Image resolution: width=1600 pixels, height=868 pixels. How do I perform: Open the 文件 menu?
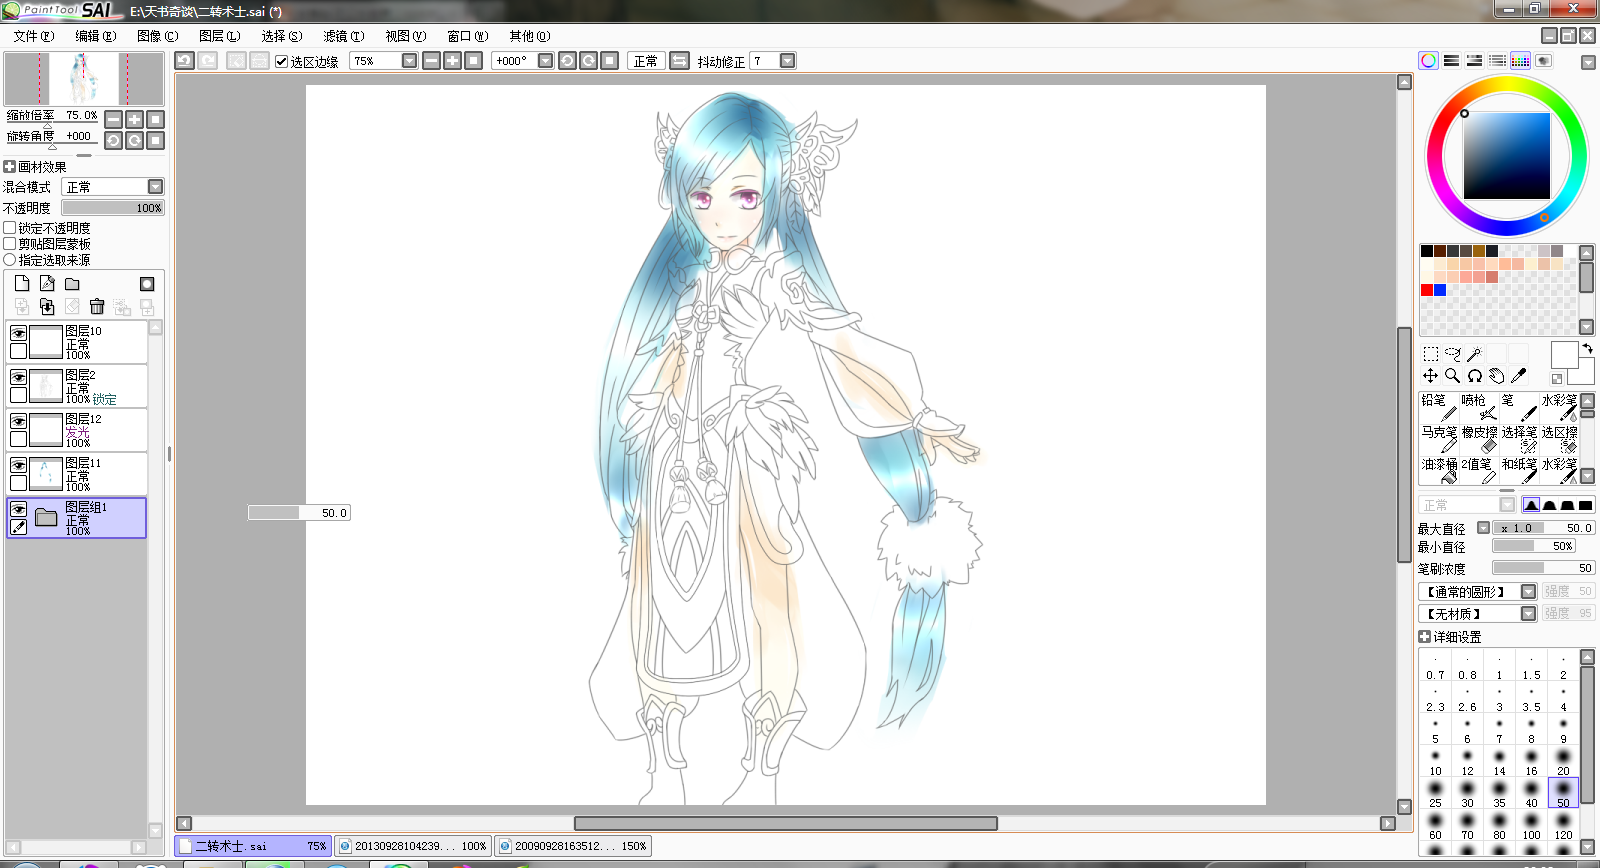(x=34, y=36)
